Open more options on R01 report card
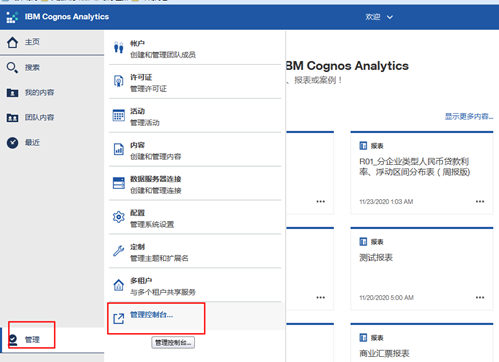Image resolution: width=499 pixels, height=362 pixels. tap(480, 201)
